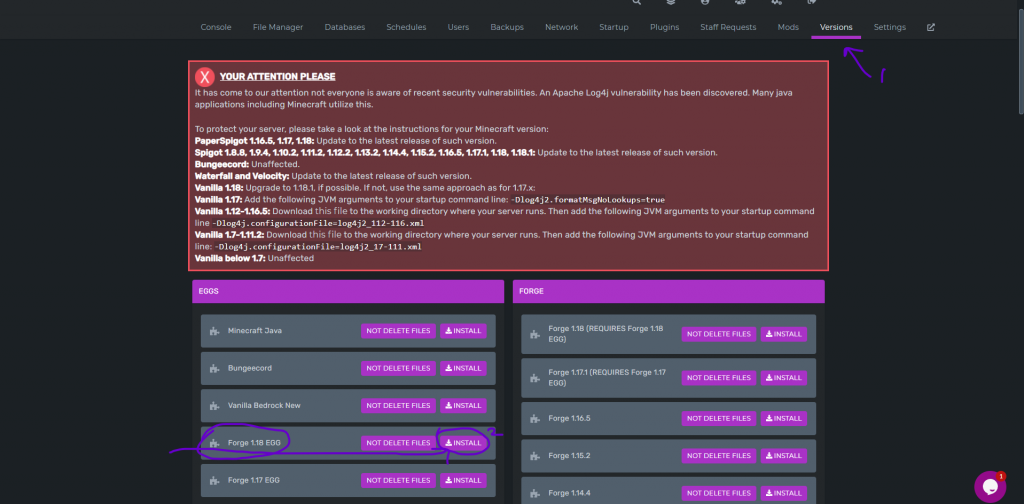The width and height of the screenshot is (1024, 504).
Task: Toggle NOT DELETE FILES for Forge 1.16.5
Action: coord(719,418)
